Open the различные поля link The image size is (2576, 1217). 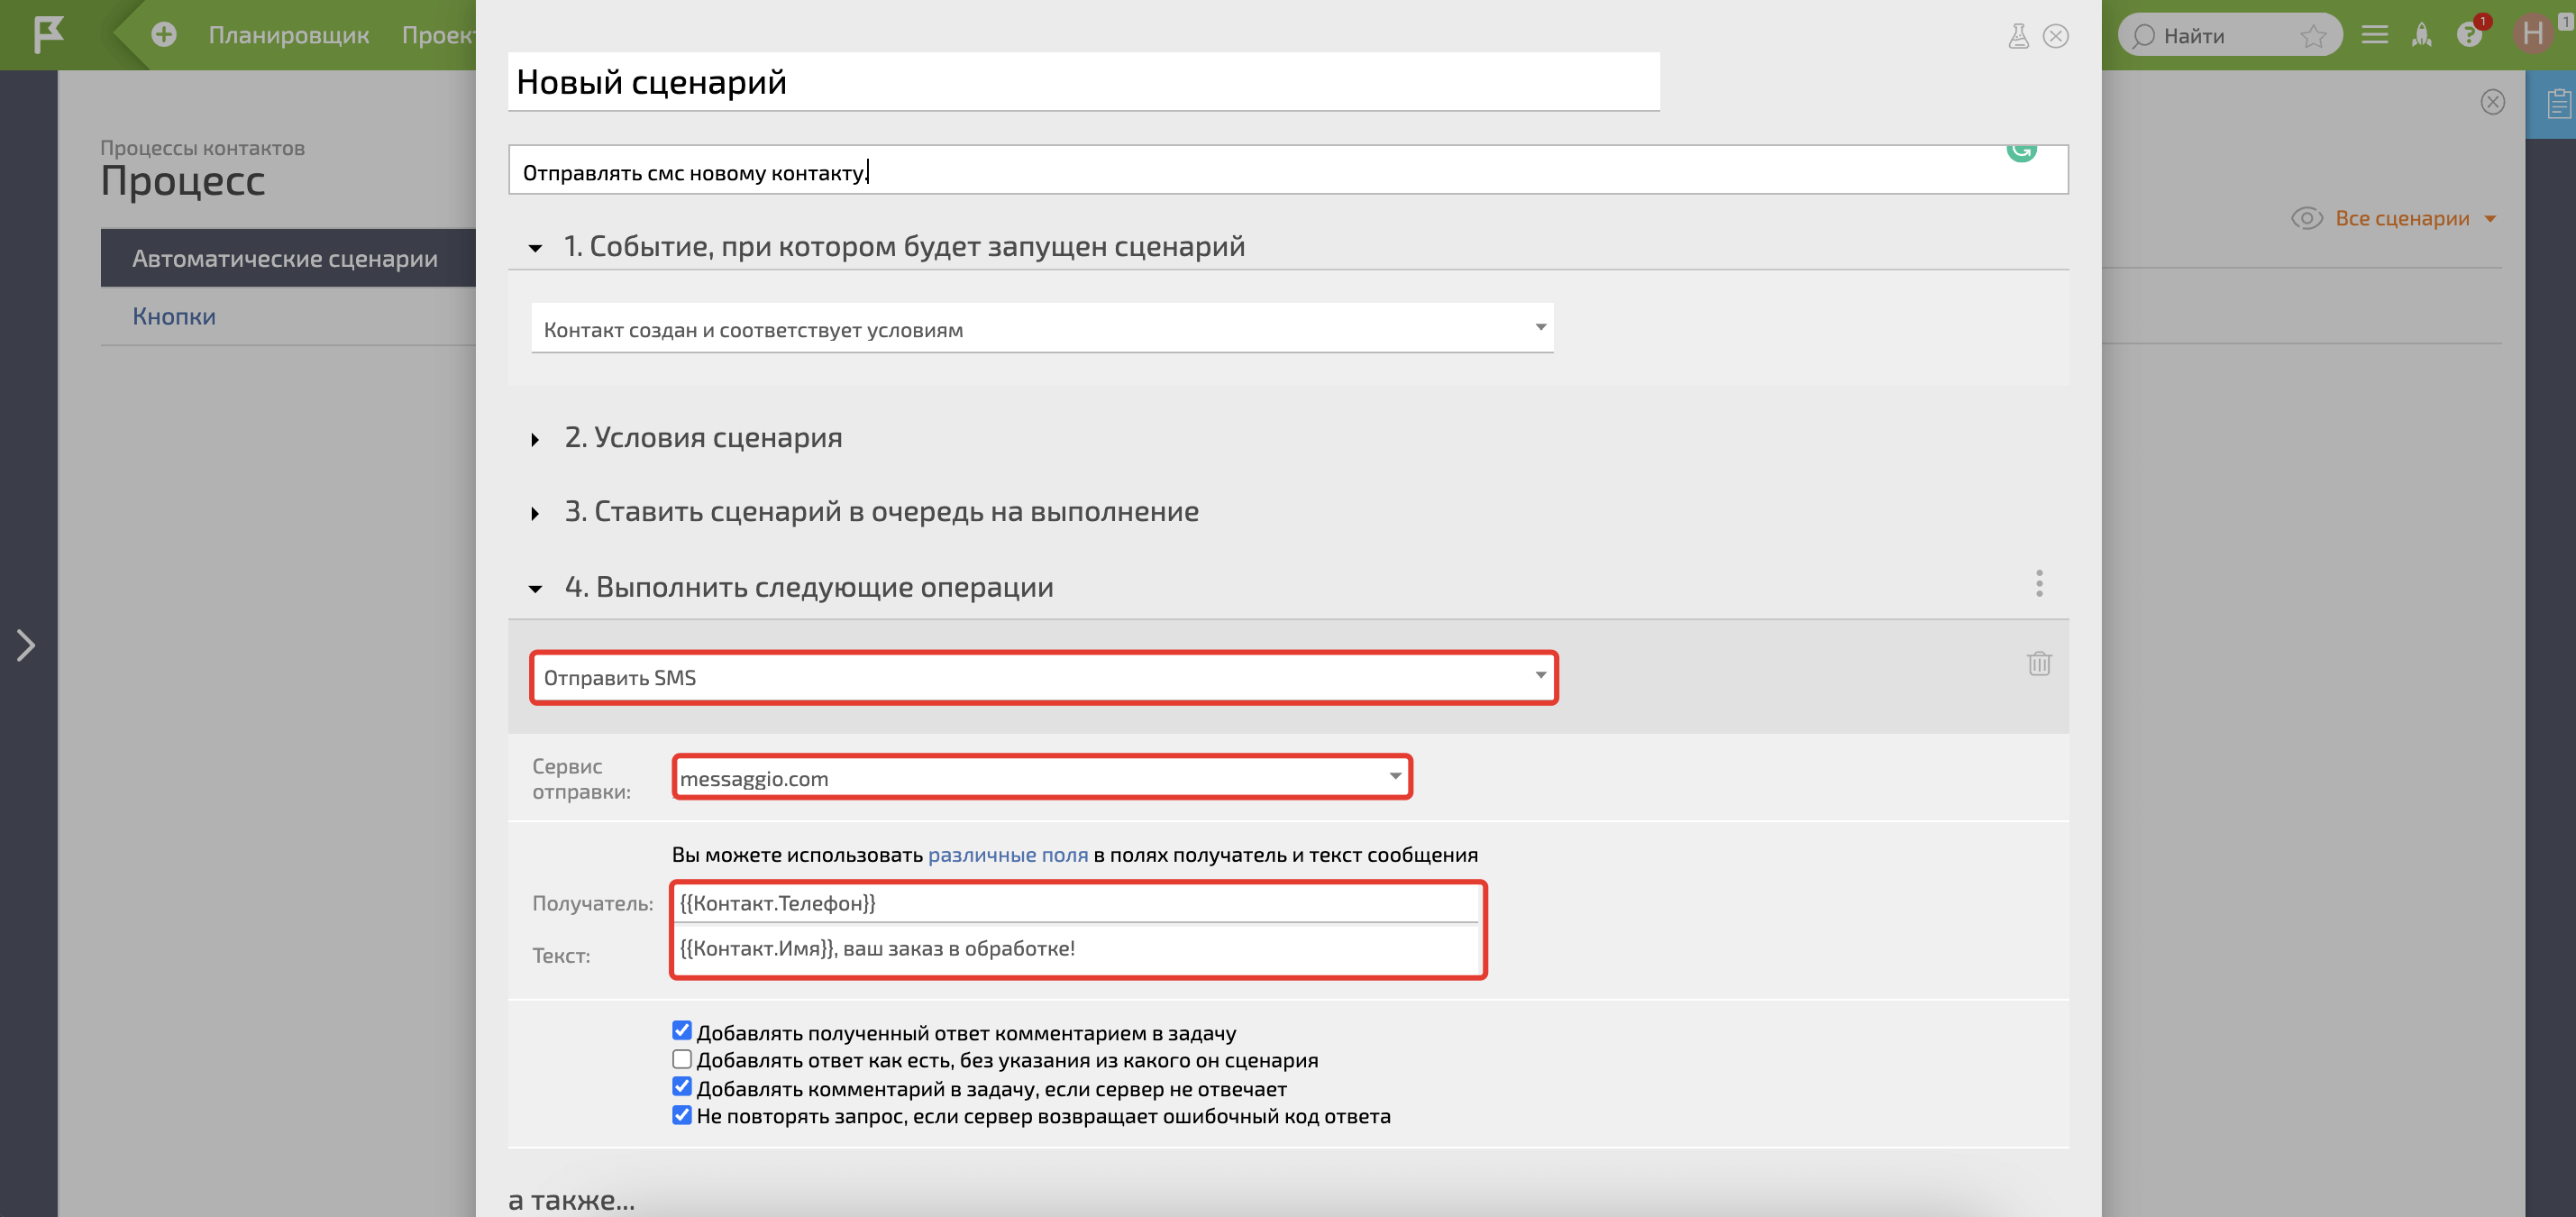pyautogui.click(x=1007, y=854)
